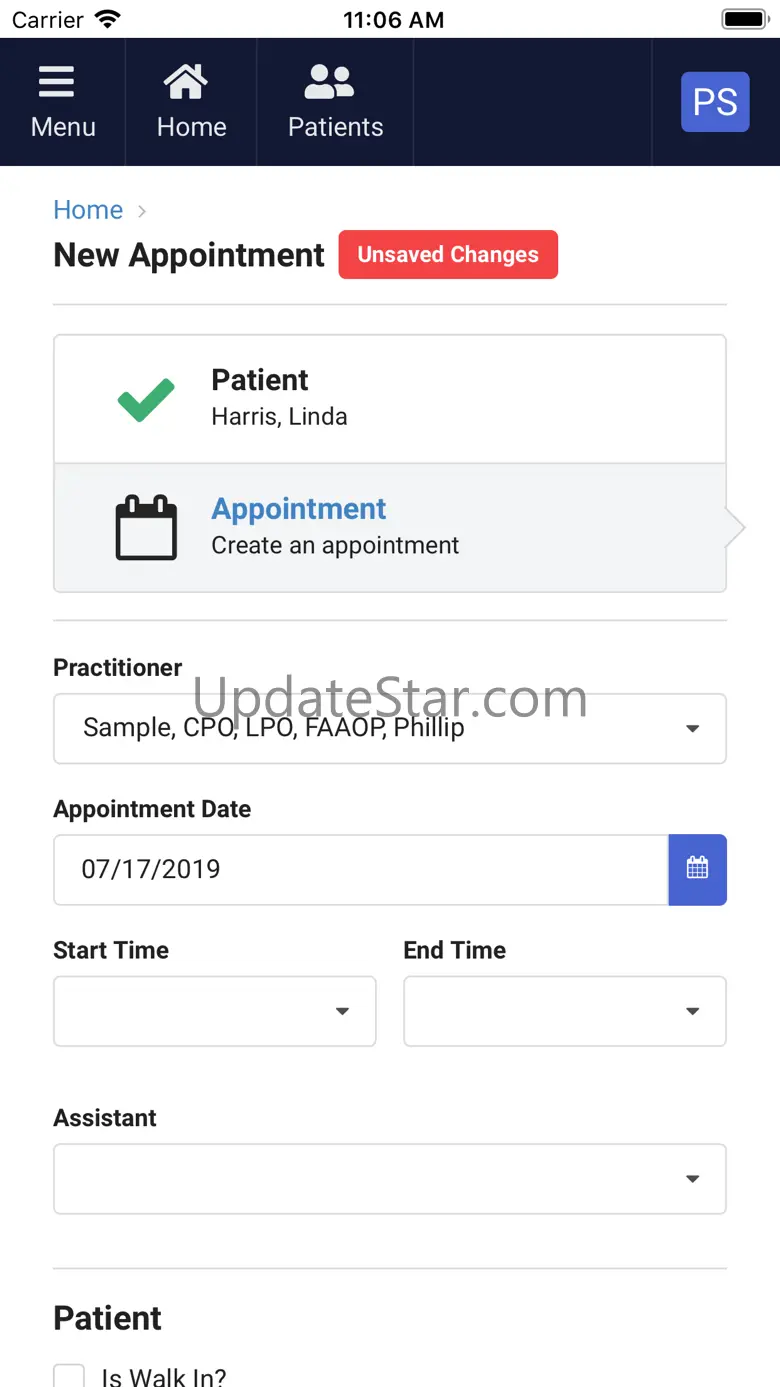This screenshot has width=780, height=1387.
Task: Follow the Home breadcrumb link
Action: 88,210
